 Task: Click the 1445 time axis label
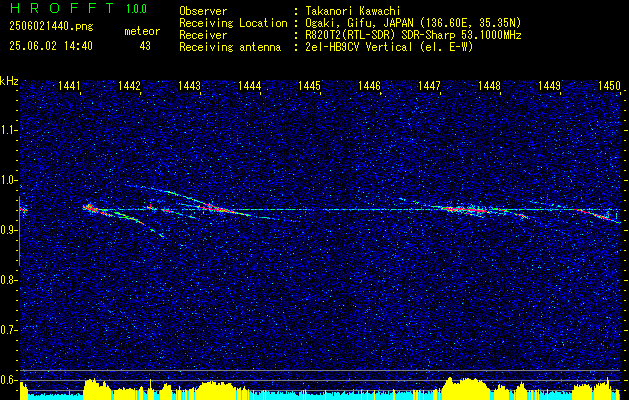(309, 85)
